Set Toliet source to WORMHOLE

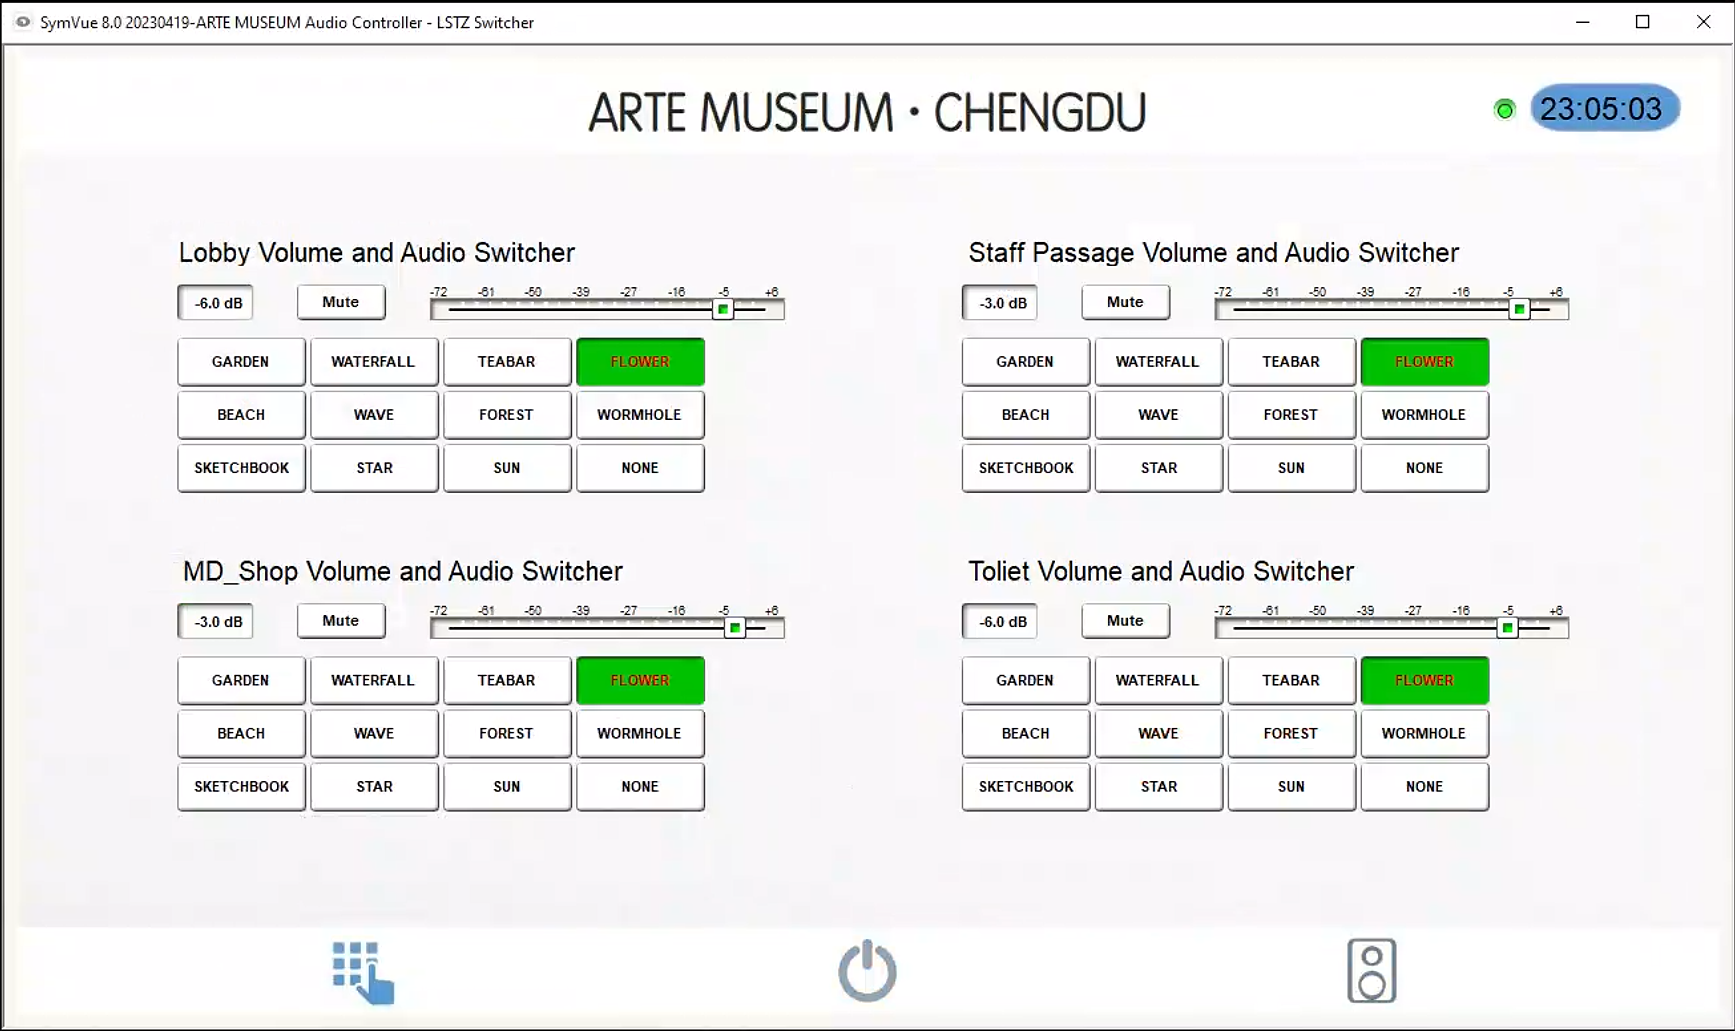click(x=1424, y=734)
